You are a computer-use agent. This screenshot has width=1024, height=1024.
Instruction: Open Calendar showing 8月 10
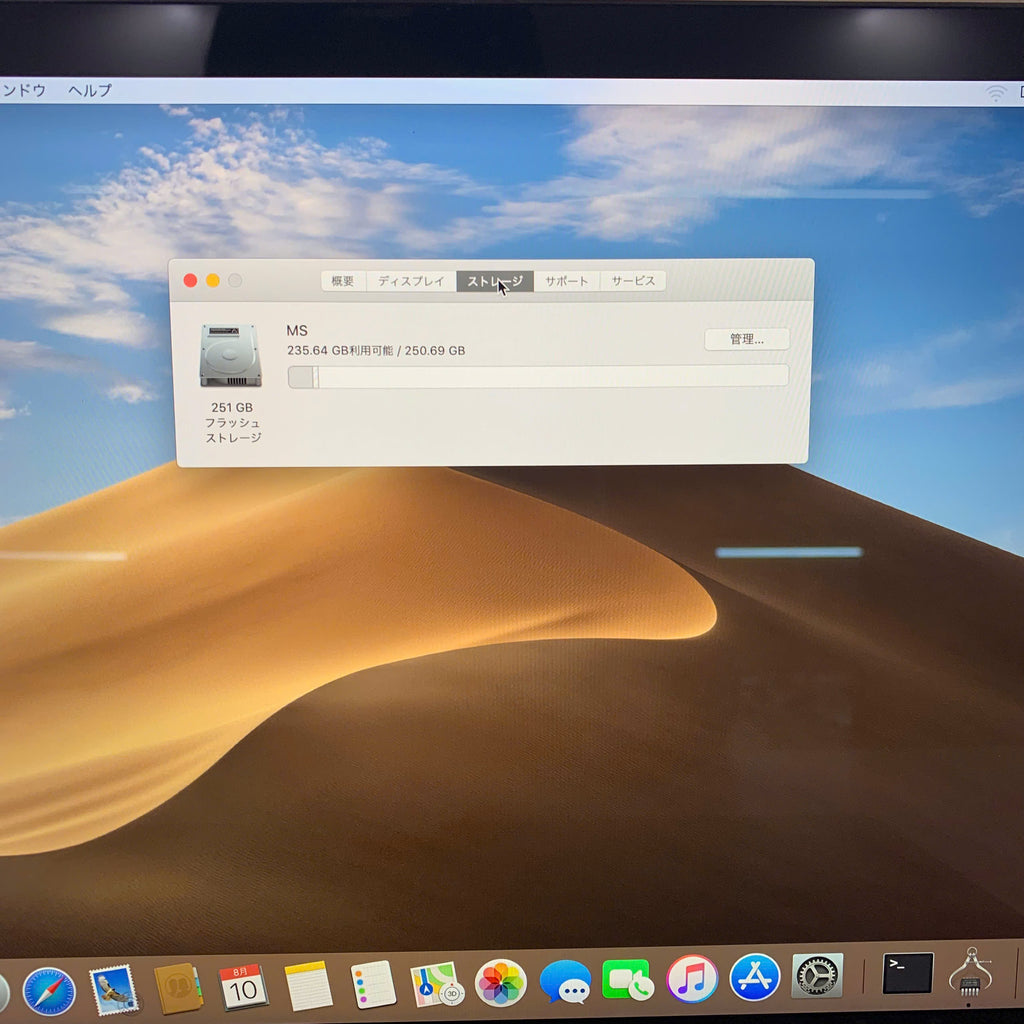[242, 987]
